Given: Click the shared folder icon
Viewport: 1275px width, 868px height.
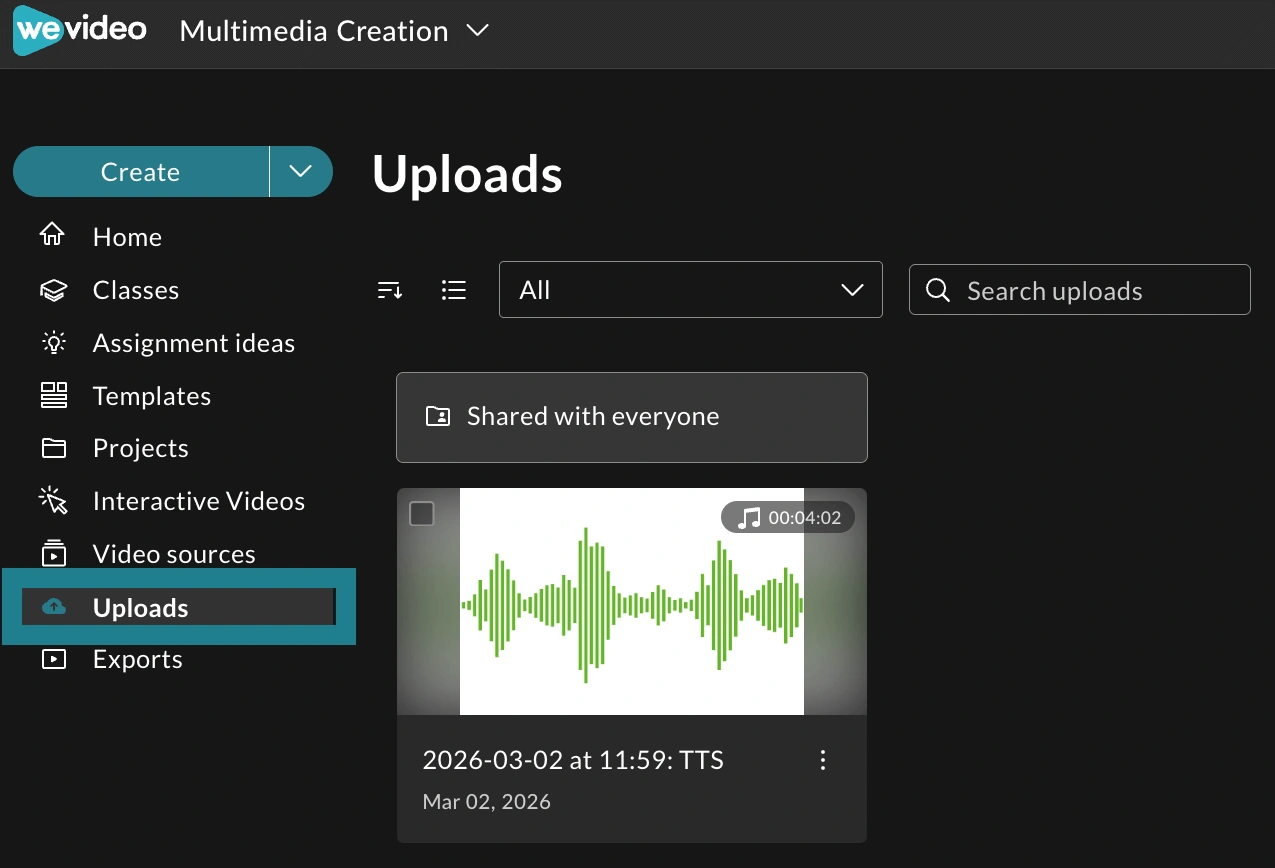Looking at the screenshot, I should 438,417.
